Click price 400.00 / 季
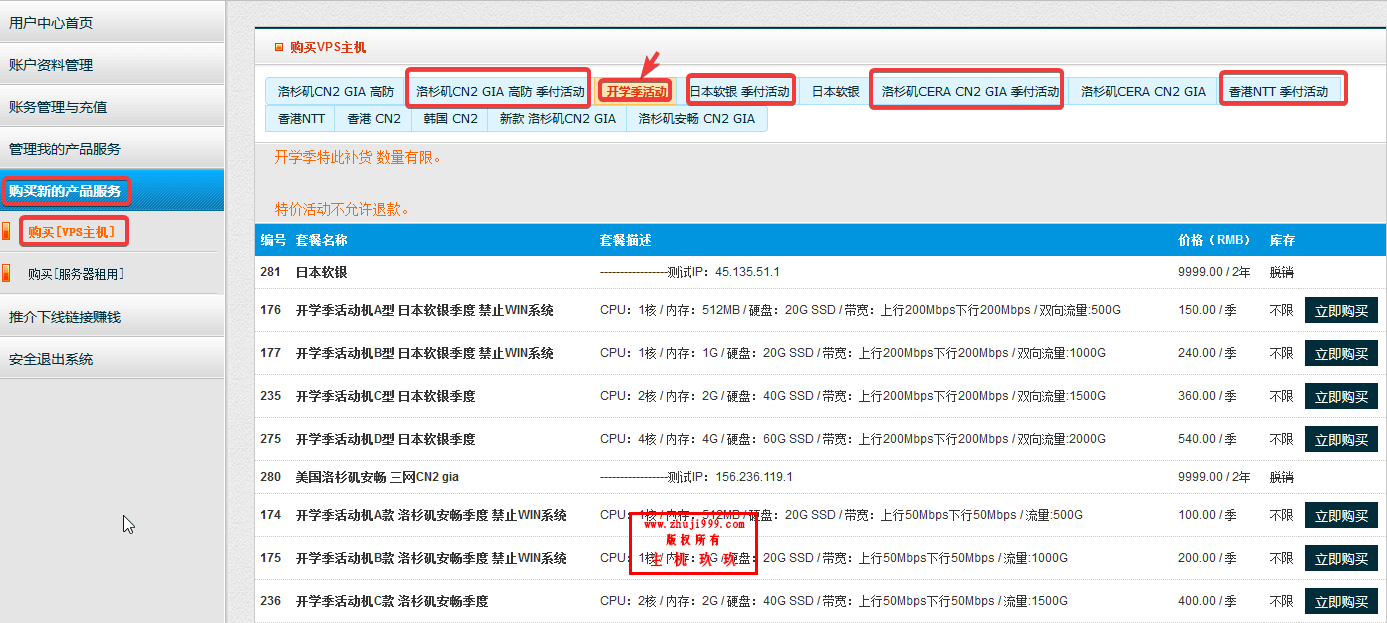 (x=1208, y=601)
